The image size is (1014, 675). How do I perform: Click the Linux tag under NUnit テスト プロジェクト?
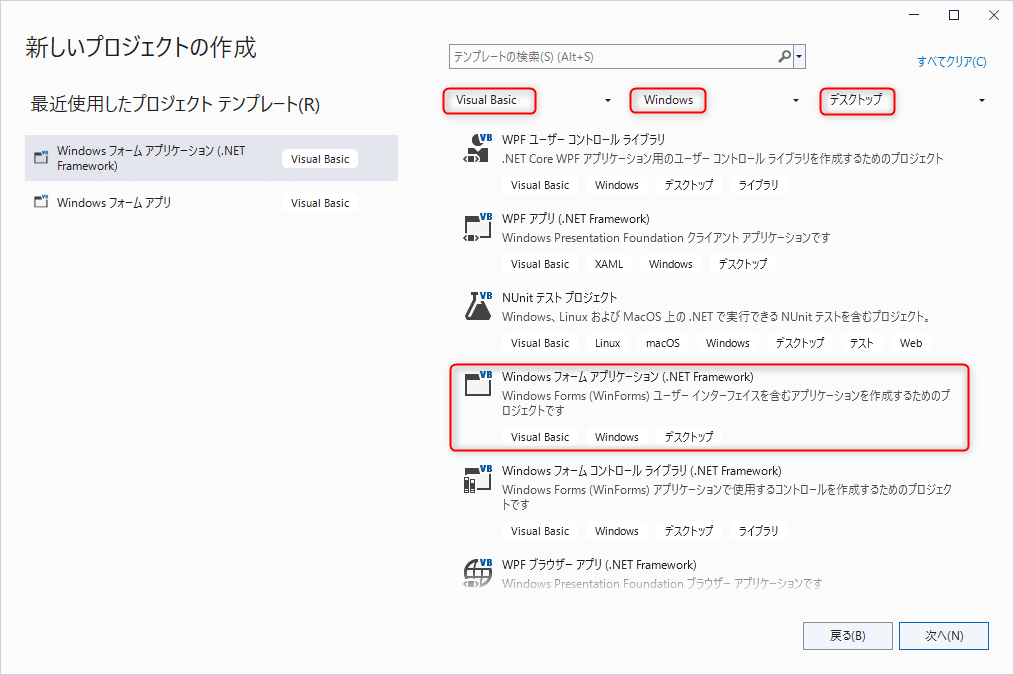pyautogui.click(x=607, y=343)
